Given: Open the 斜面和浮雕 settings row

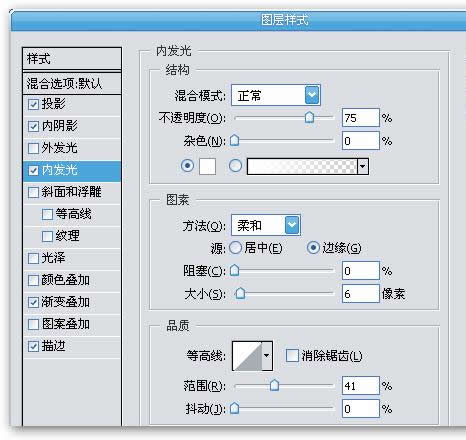Looking at the screenshot, I should (72, 192).
